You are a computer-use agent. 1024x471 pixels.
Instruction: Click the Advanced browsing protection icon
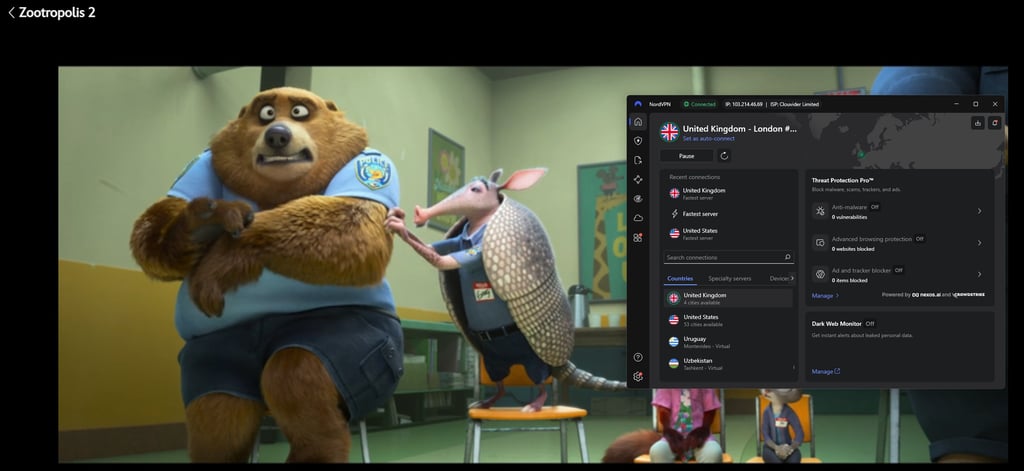[820, 243]
